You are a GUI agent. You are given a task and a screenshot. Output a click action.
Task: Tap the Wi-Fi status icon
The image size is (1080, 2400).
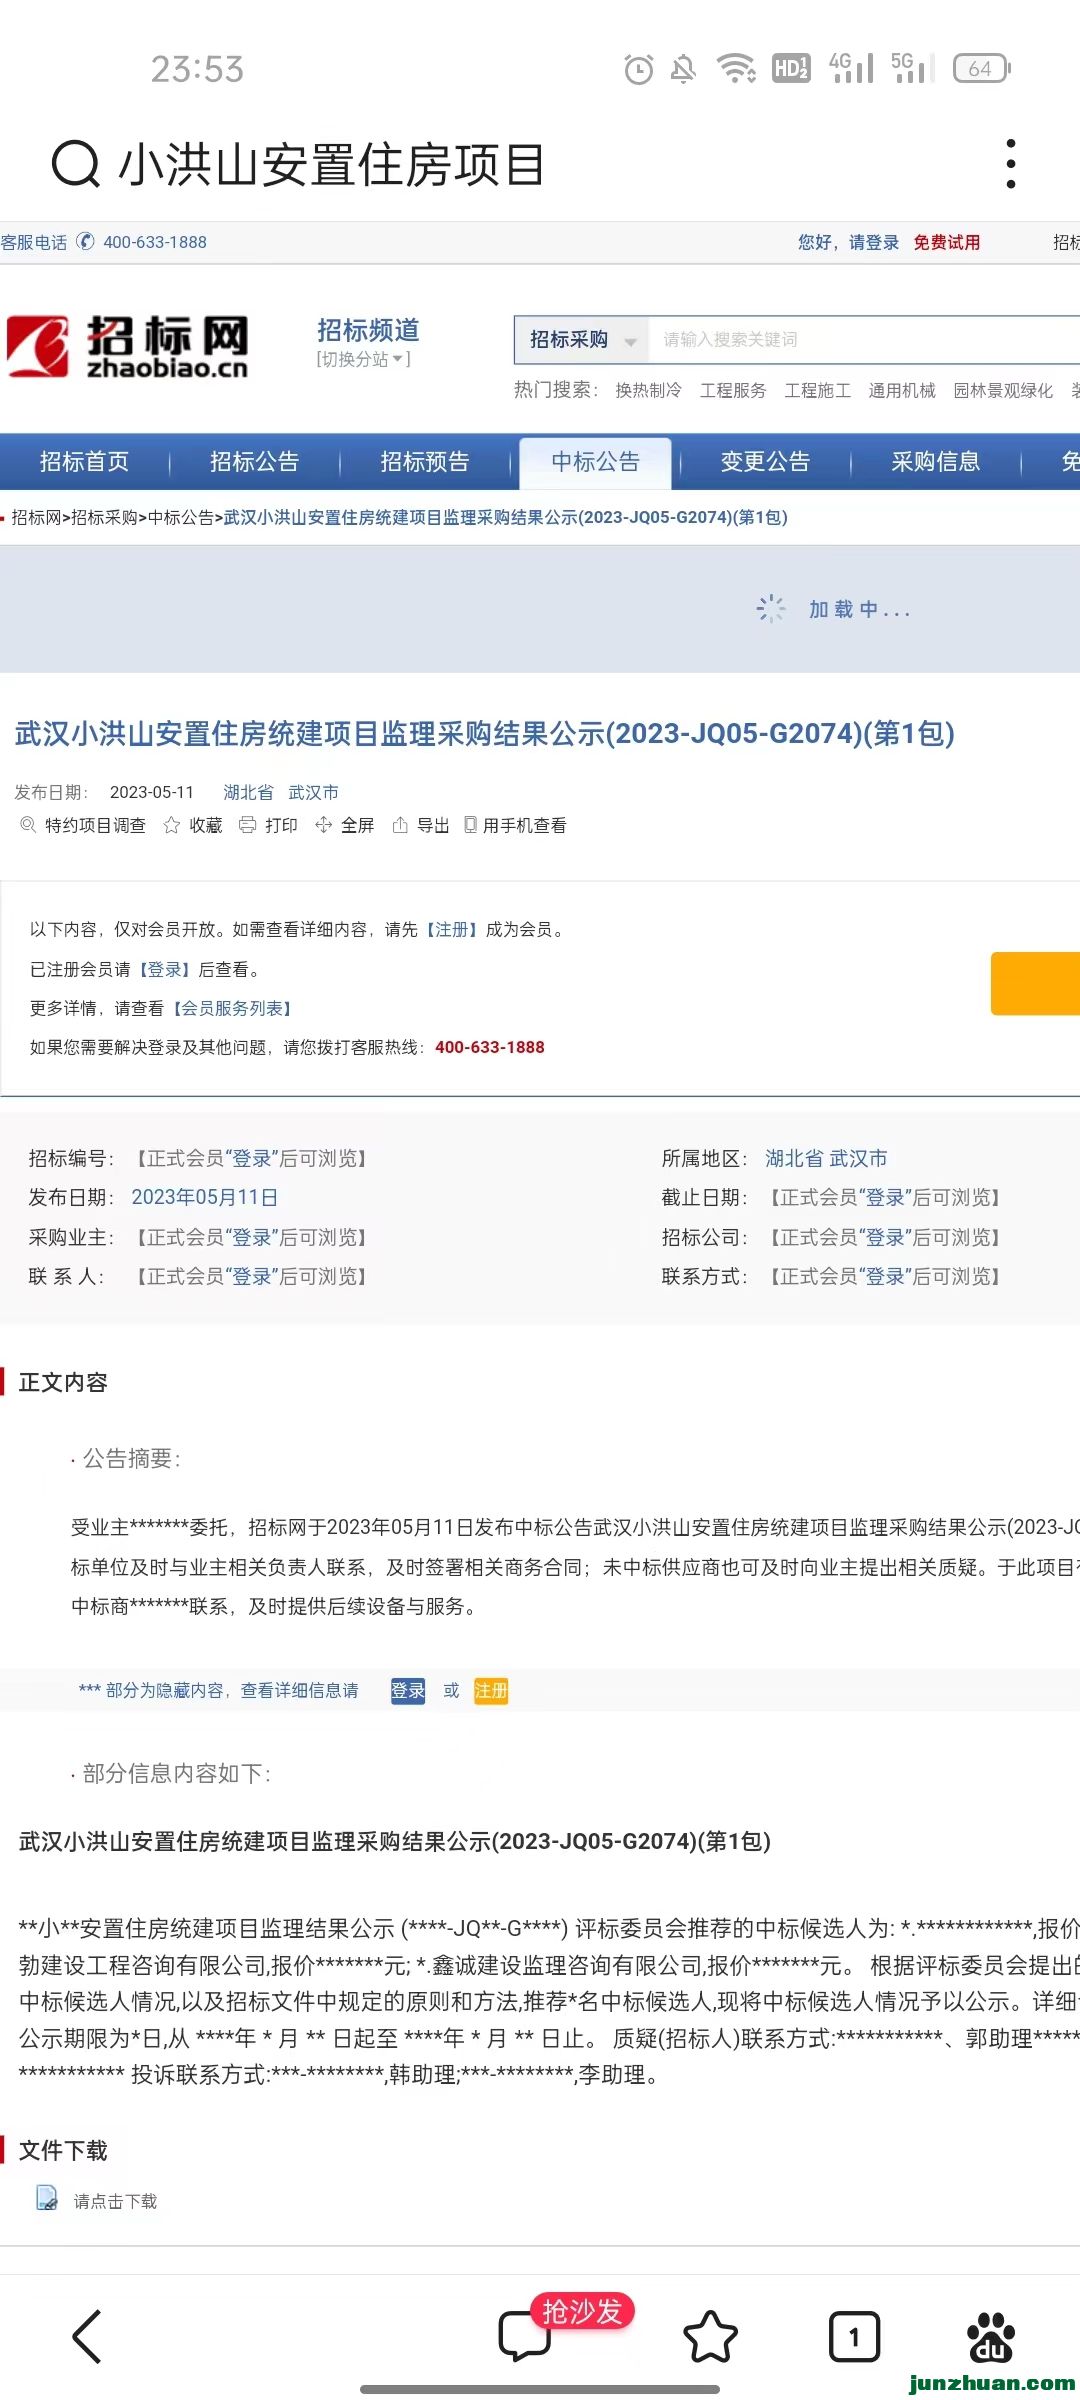coord(736,69)
